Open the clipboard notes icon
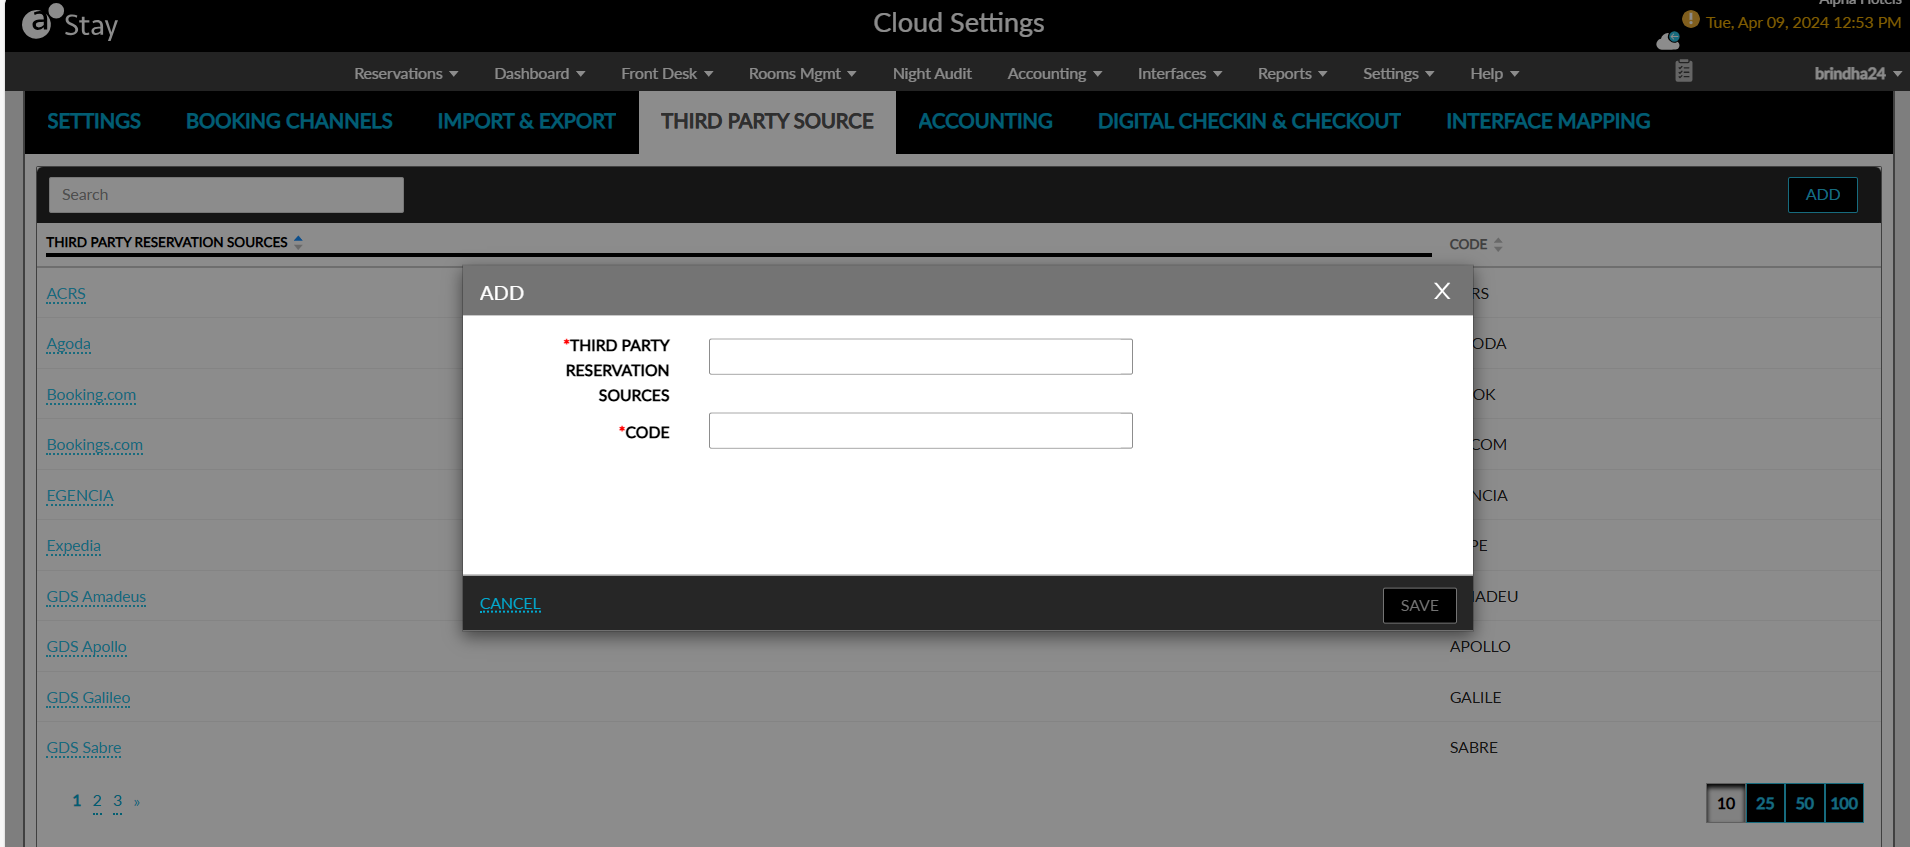Image resolution: width=1910 pixels, height=847 pixels. (1684, 71)
